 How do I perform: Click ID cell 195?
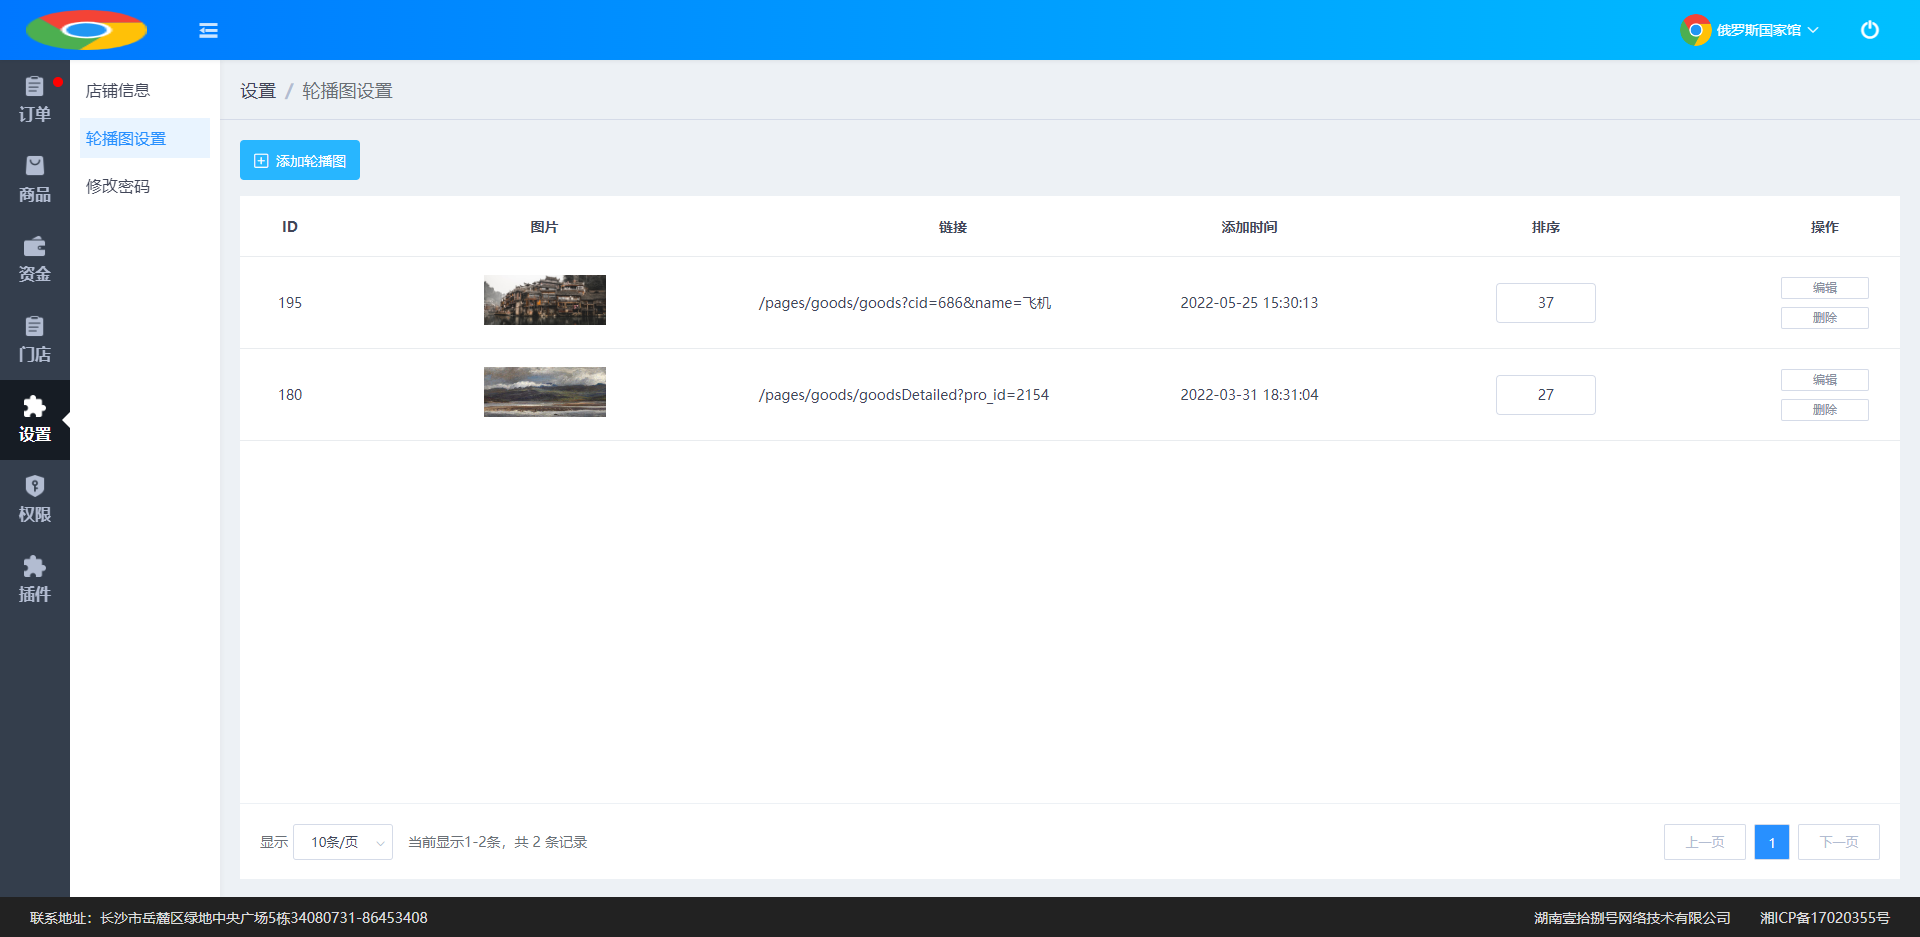pos(290,303)
